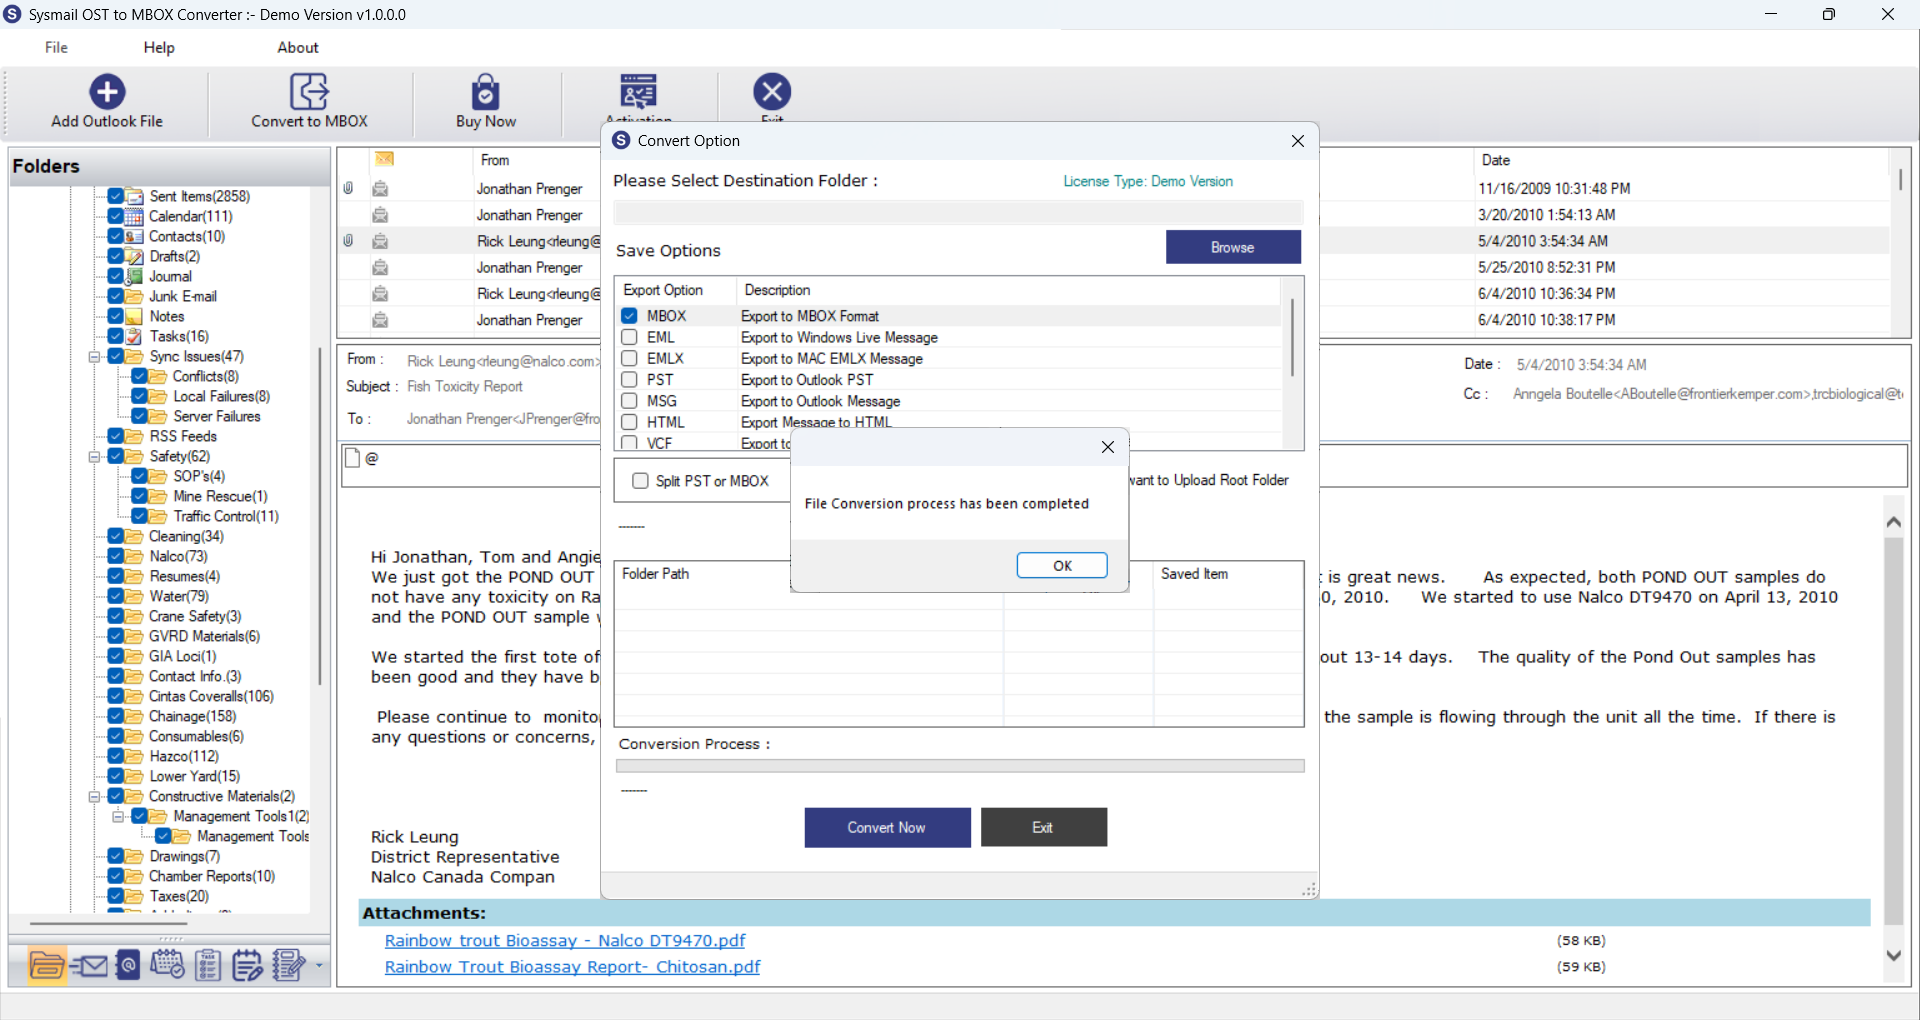Click OK in the conversion completed dialog
The width and height of the screenshot is (1920, 1020).
pos(1062,565)
